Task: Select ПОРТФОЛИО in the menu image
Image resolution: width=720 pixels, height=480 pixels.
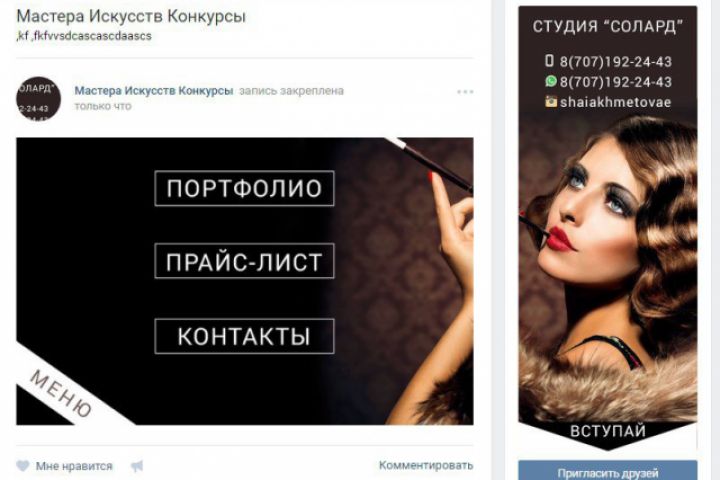Action: tap(244, 188)
